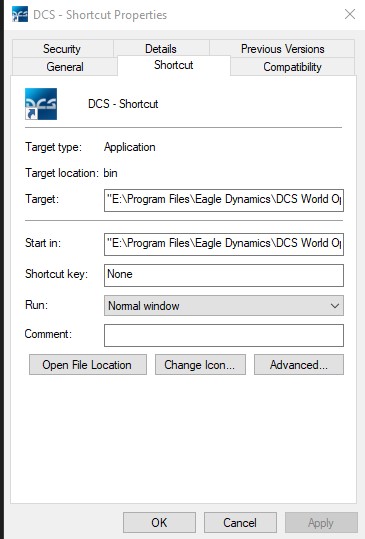The height and width of the screenshot is (539, 365).
Task: Click the Cancel button
Action: tap(240, 522)
